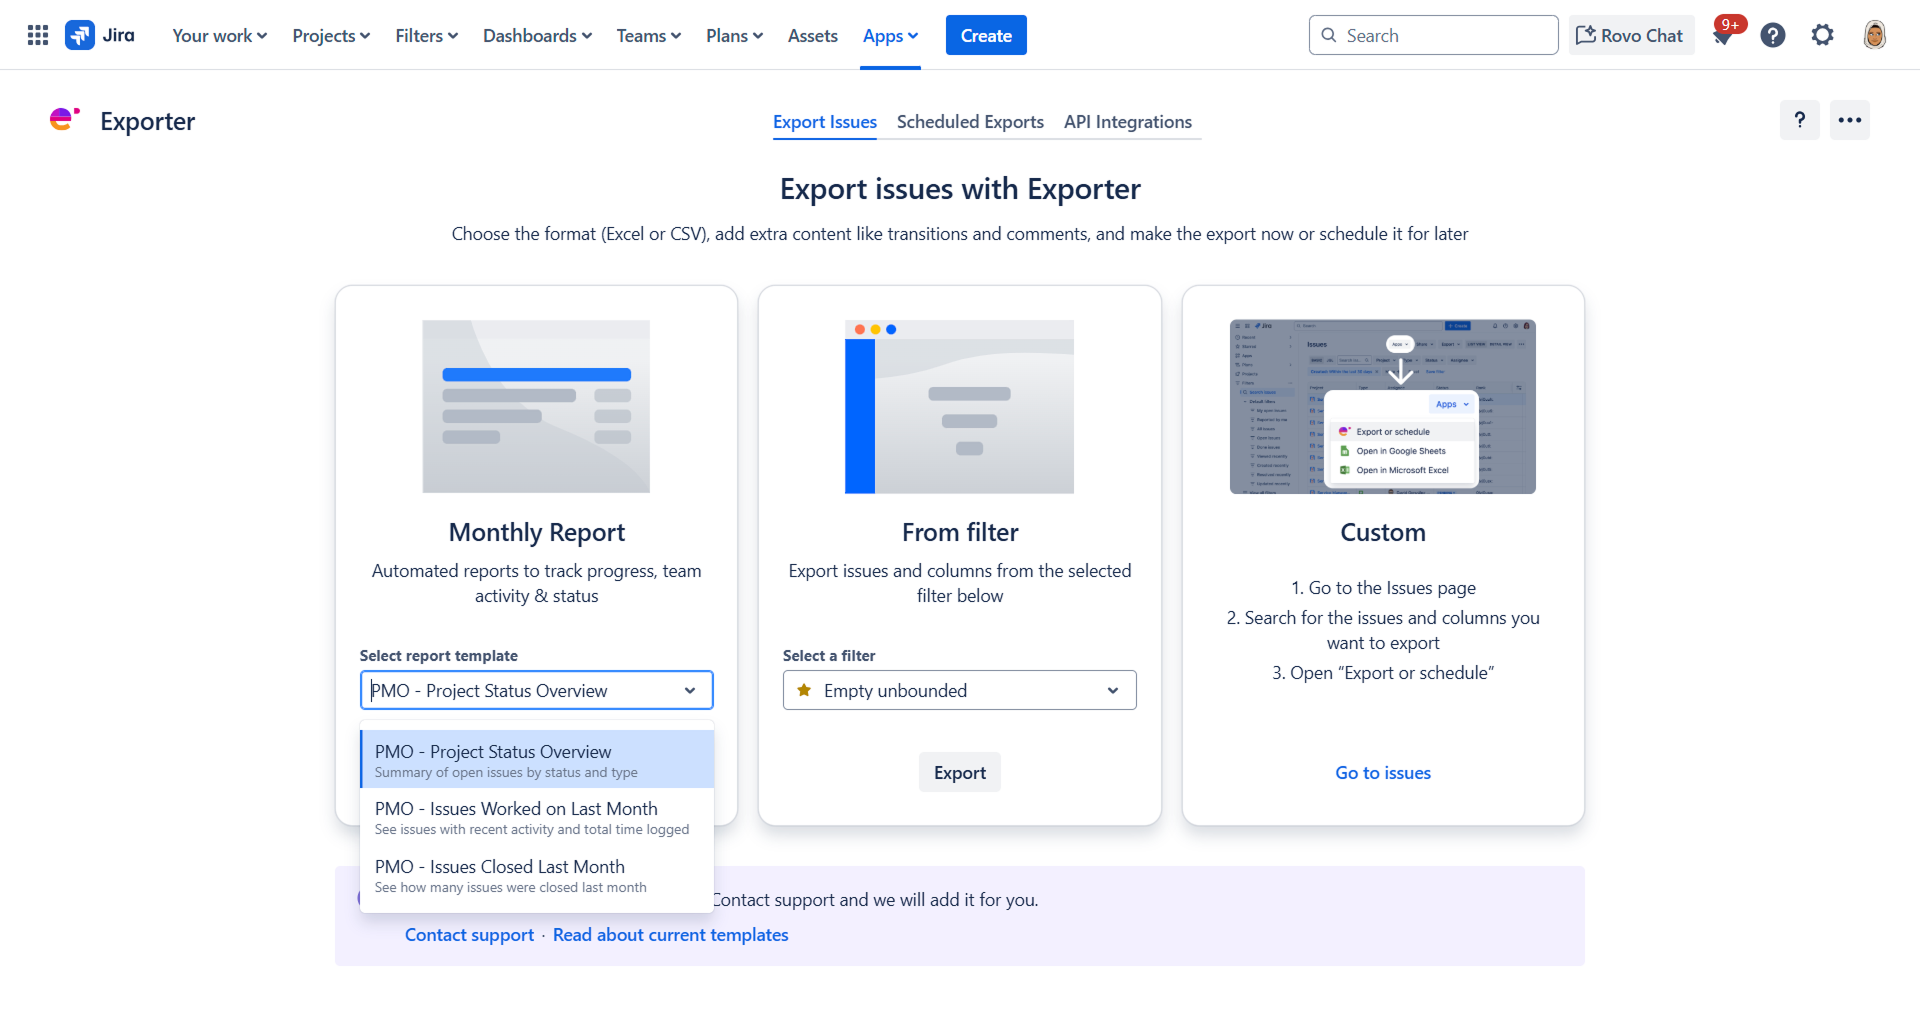Screen dimensions: 1920x1032
Task: Expand the Dashboards menu
Action: click(538, 35)
